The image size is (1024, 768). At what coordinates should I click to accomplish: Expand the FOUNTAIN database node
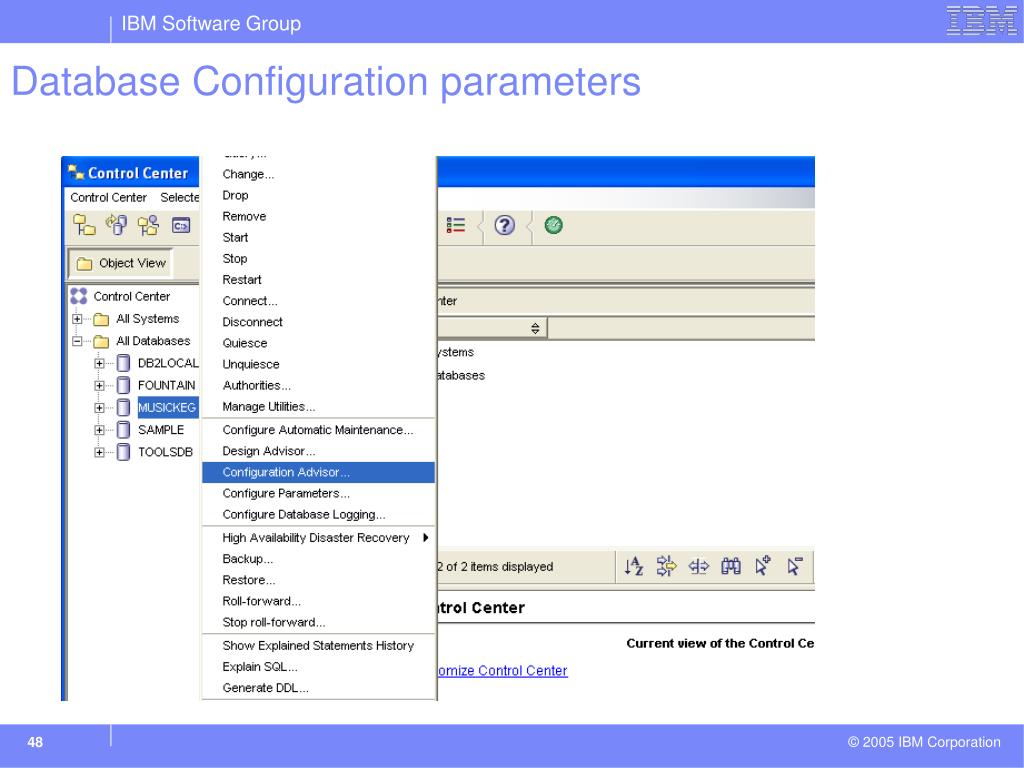click(99, 386)
